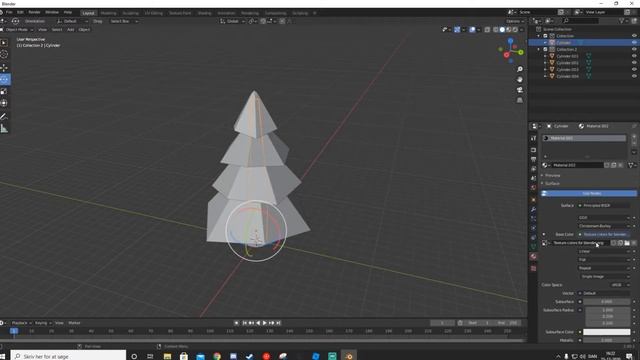Switch to Modeling workspace tab
Screen dimensions: 640x360
click(108, 13)
